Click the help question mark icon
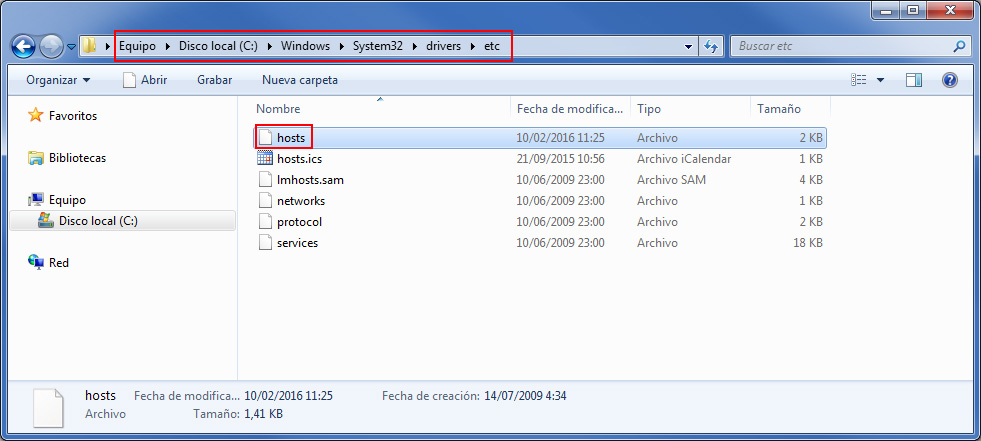This screenshot has width=981, height=441. point(950,80)
